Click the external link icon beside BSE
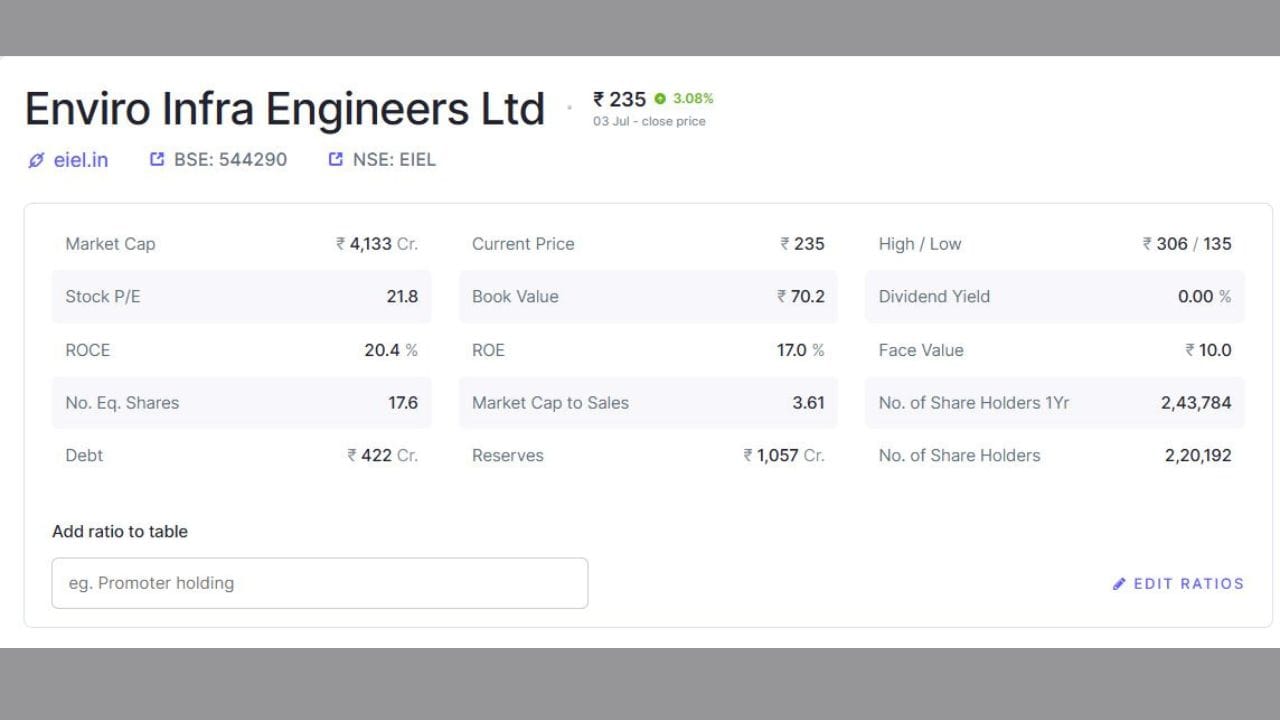This screenshot has height=720, width=1280. 157,159
